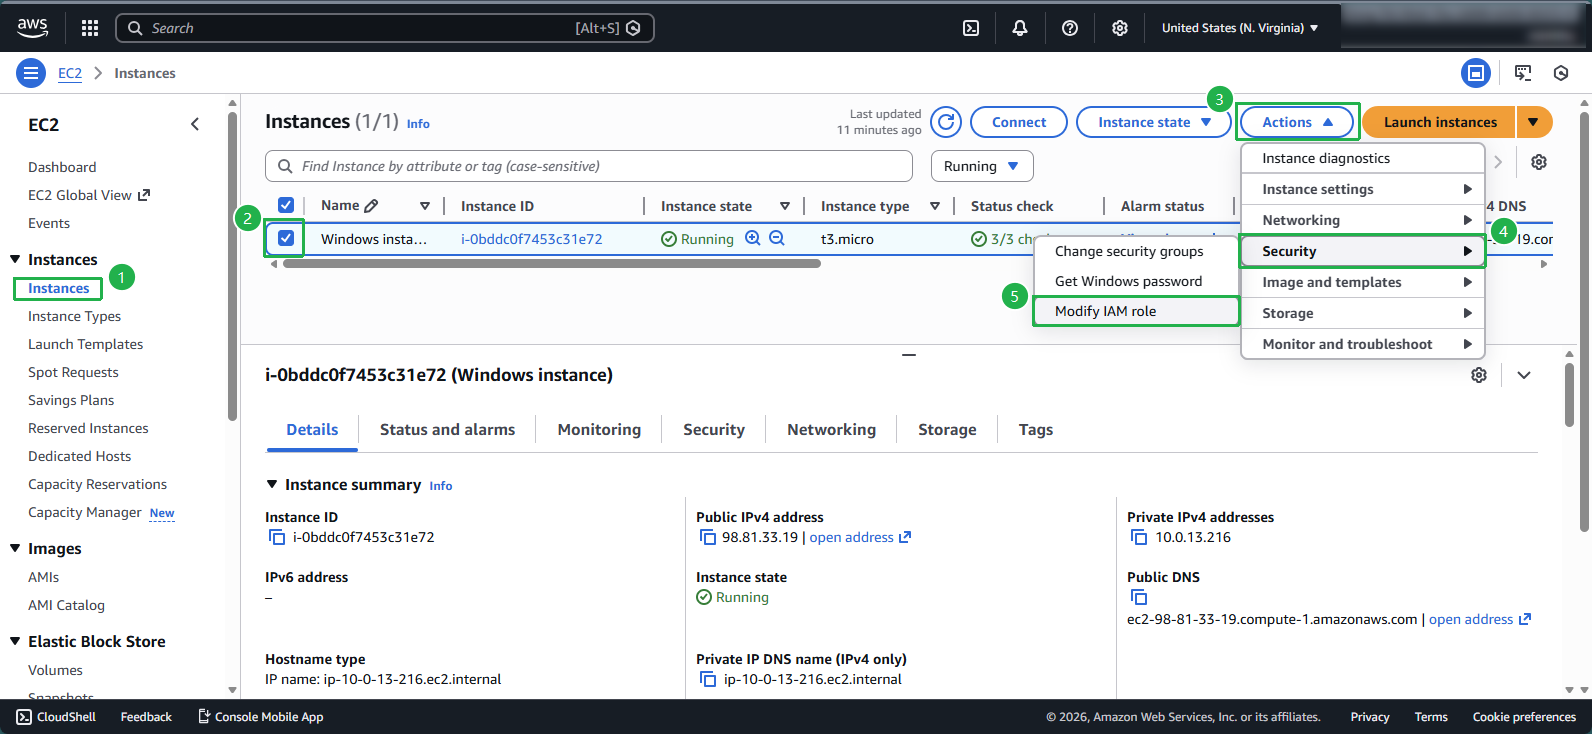This screenshot has width=1592, height=734.
Task: Open the table preferences gear icon
Action: point(1539,162)
